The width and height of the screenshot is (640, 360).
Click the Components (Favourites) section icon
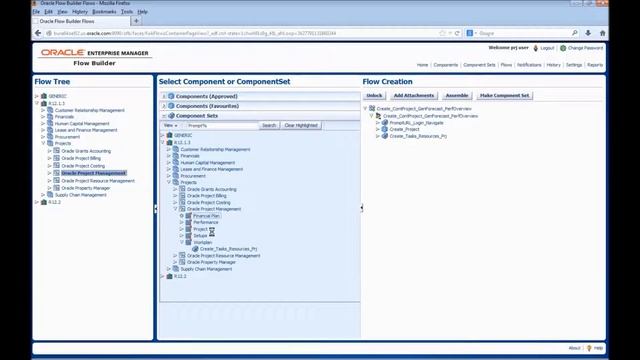point(171,106)
